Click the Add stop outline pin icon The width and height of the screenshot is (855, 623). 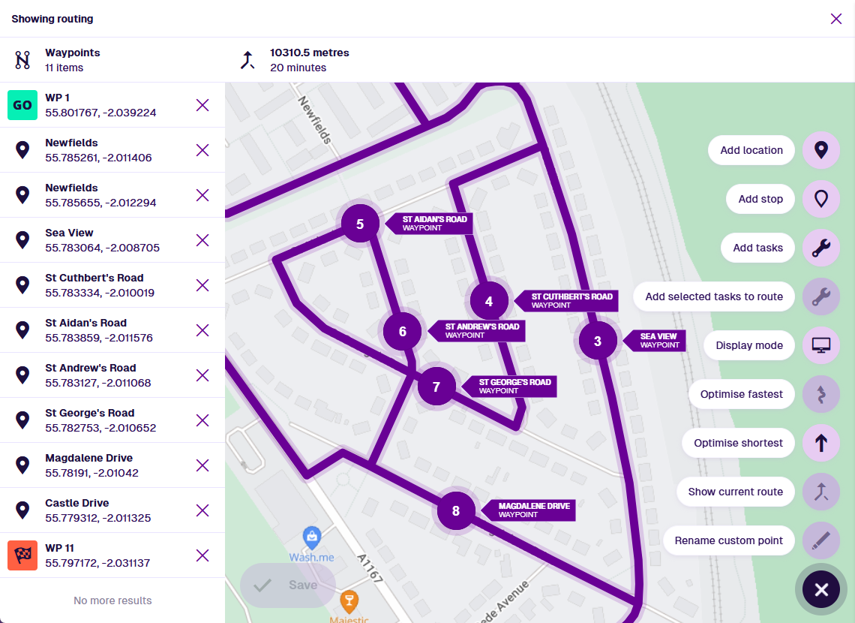pos(821,199)
